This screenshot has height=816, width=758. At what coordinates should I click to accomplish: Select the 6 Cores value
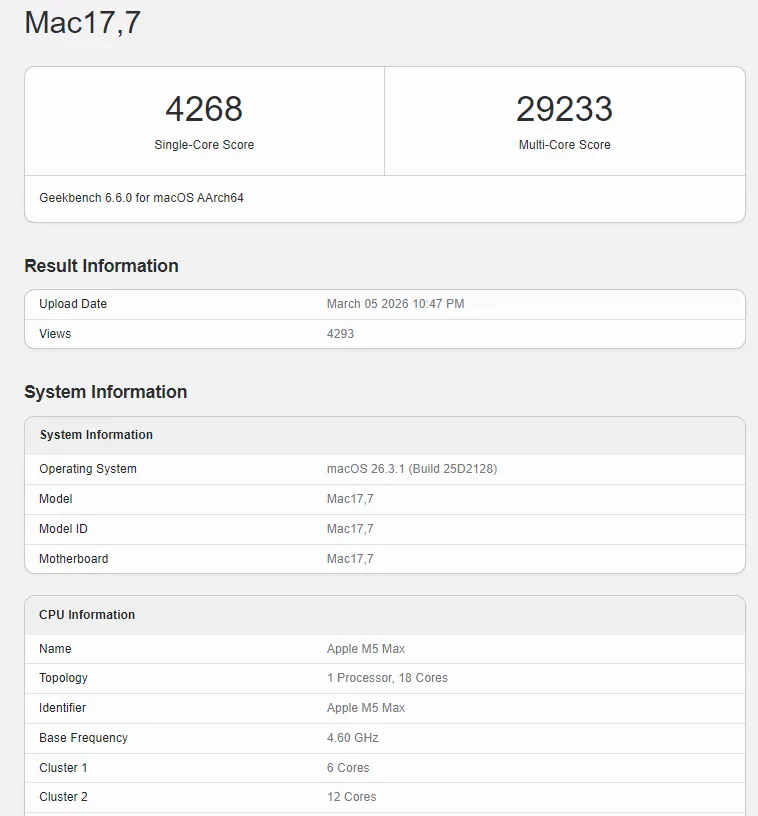[x=348, y=768]
